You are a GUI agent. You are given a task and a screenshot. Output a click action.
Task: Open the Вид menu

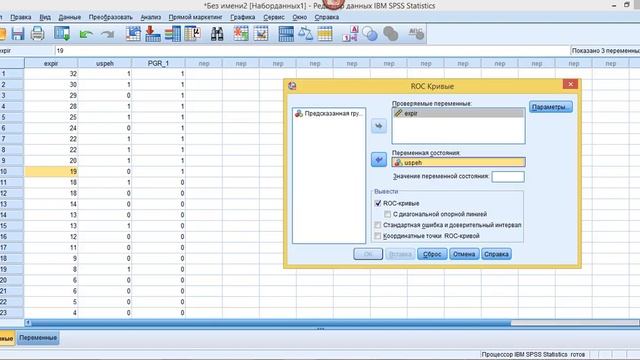tap(45, 17)
